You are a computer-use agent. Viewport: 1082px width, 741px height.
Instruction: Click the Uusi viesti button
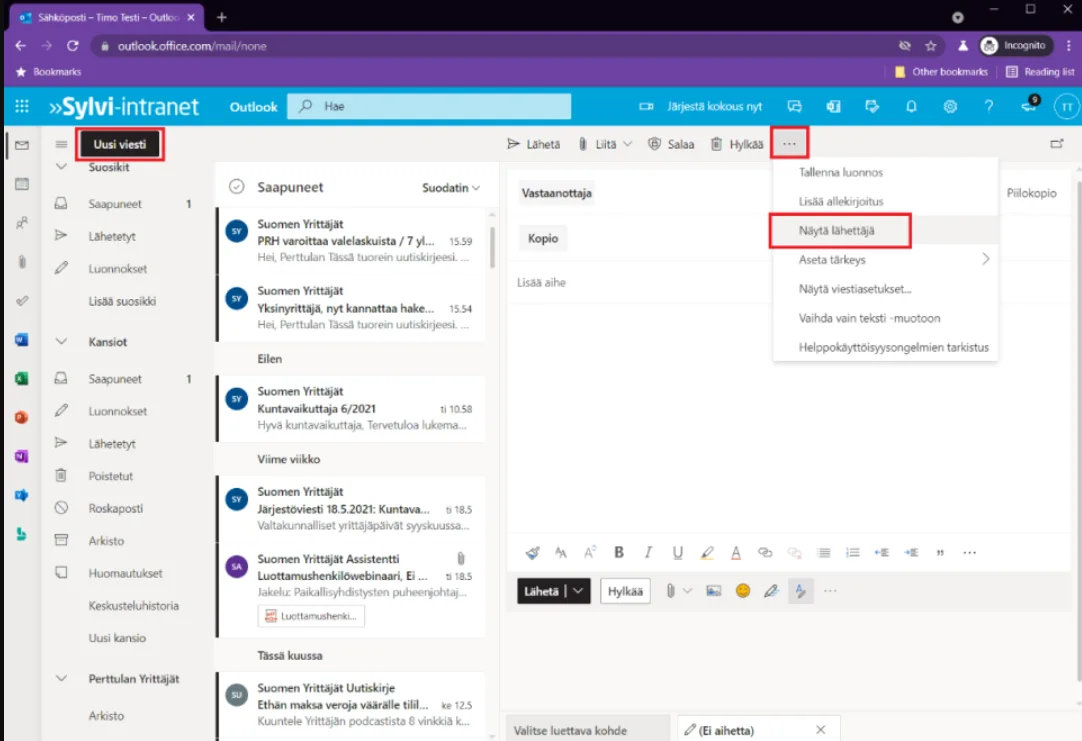(x=120, y=144)
